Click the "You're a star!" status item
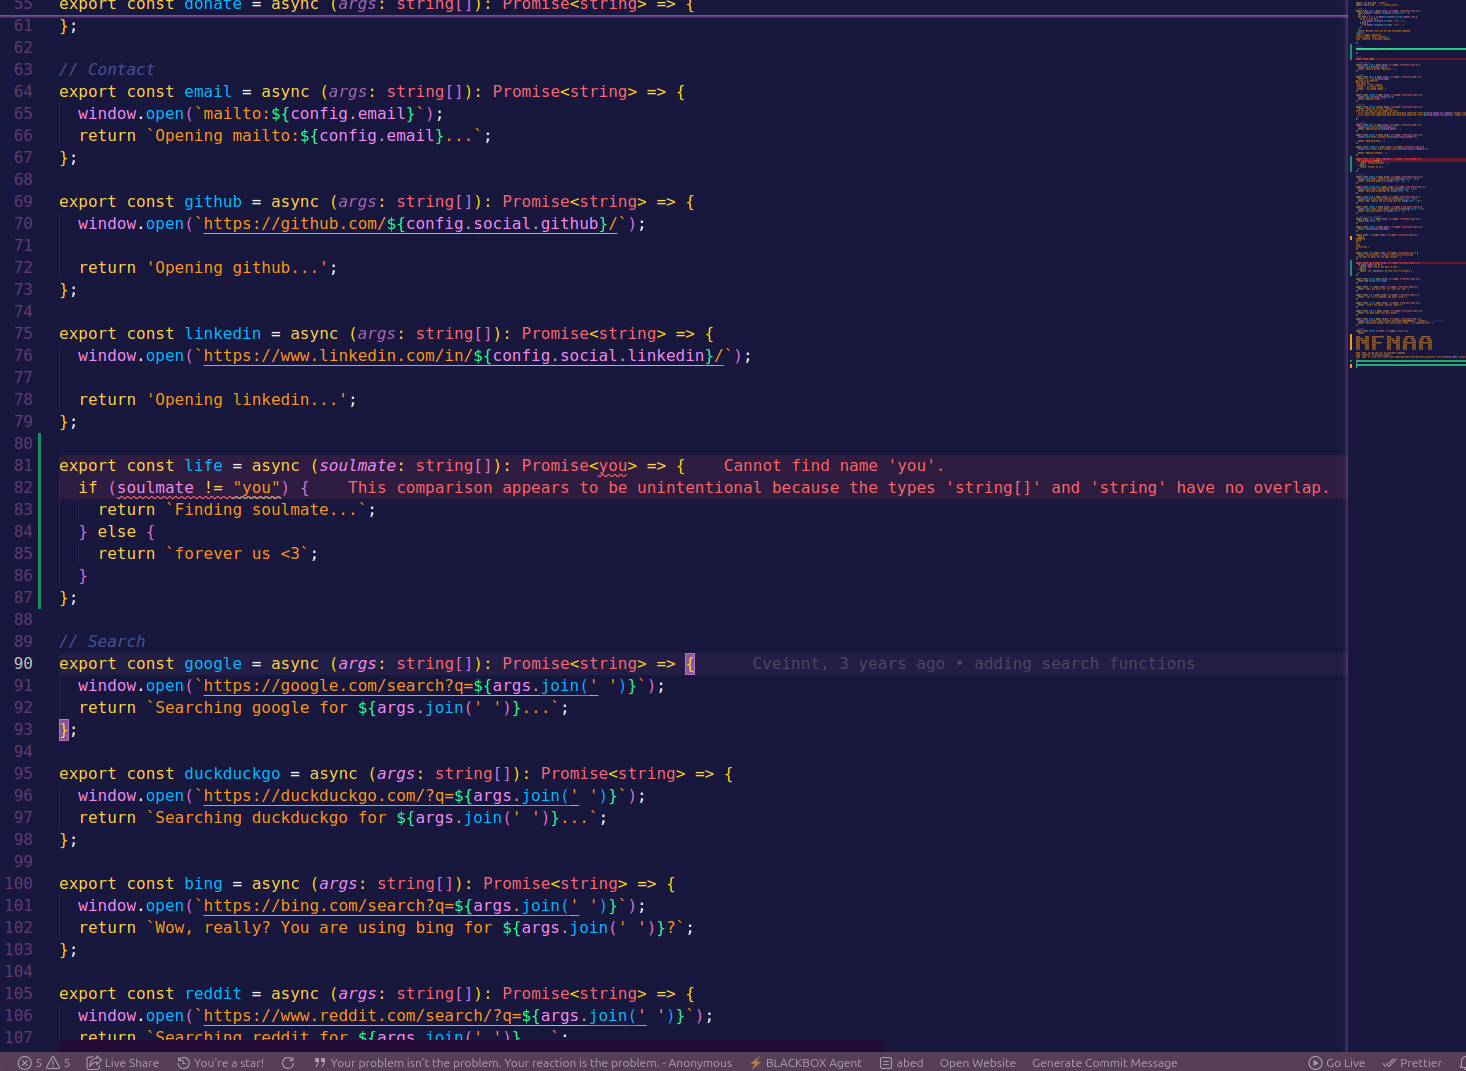This screenshot has width=1466, height=1071. click(221, 1063)
